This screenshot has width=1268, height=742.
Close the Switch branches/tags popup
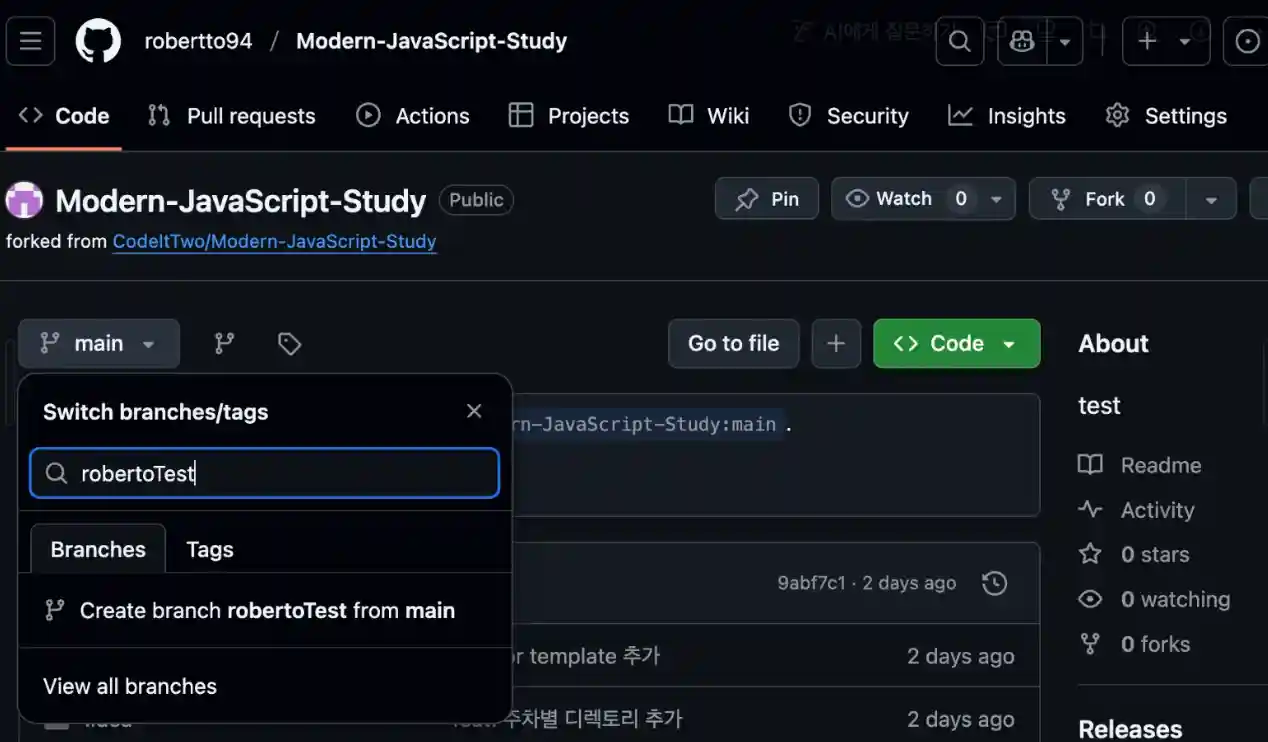click(474, 411)
